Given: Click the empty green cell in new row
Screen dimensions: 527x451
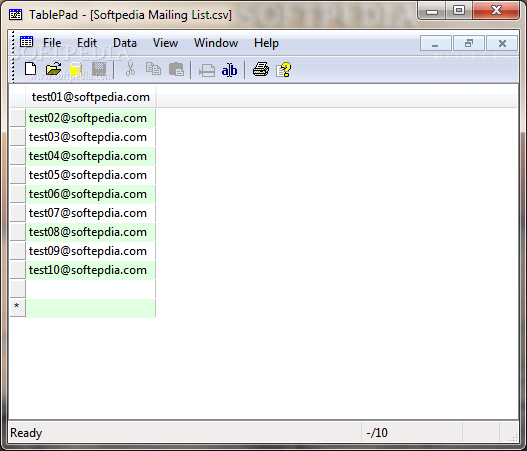Looking at the screenshot, I should 91,308.
